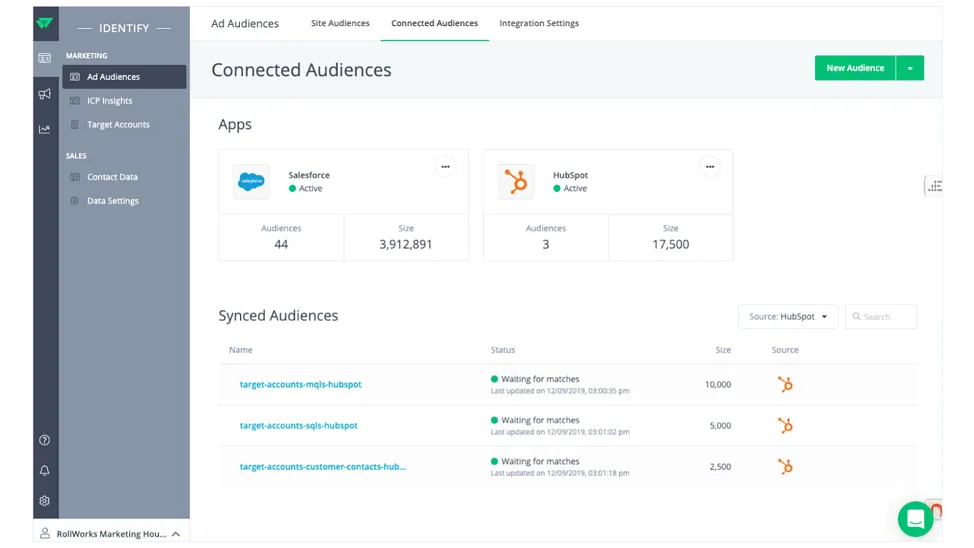Click HubSpot audiences count 3
This screenshot has width=974, height=548.
[546, 245]
